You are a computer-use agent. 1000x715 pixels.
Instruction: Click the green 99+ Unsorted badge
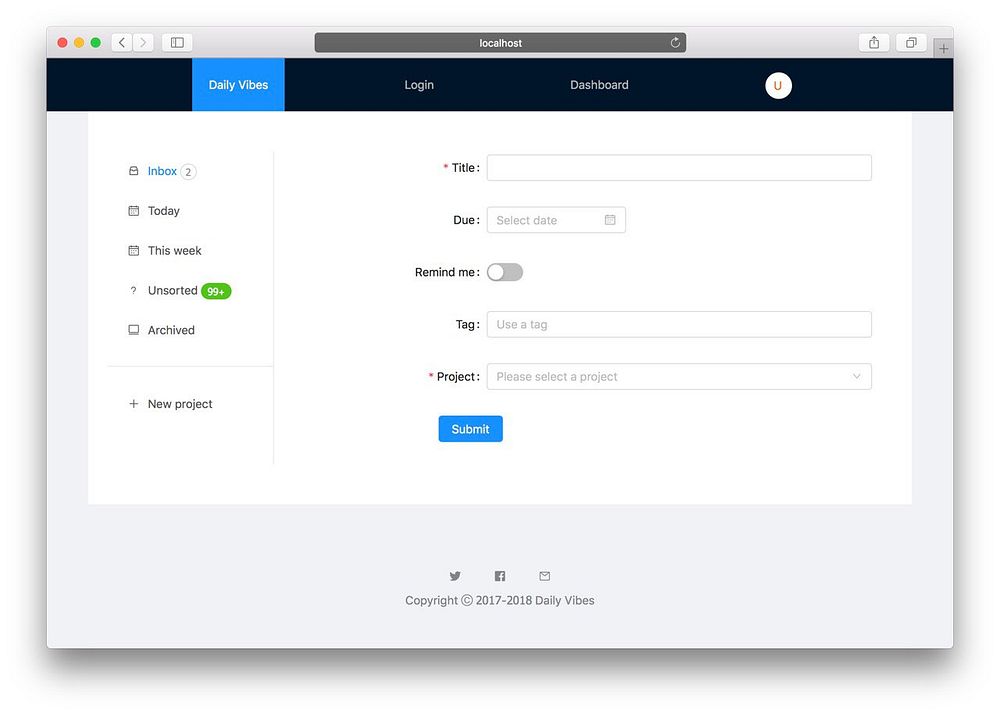216,291
